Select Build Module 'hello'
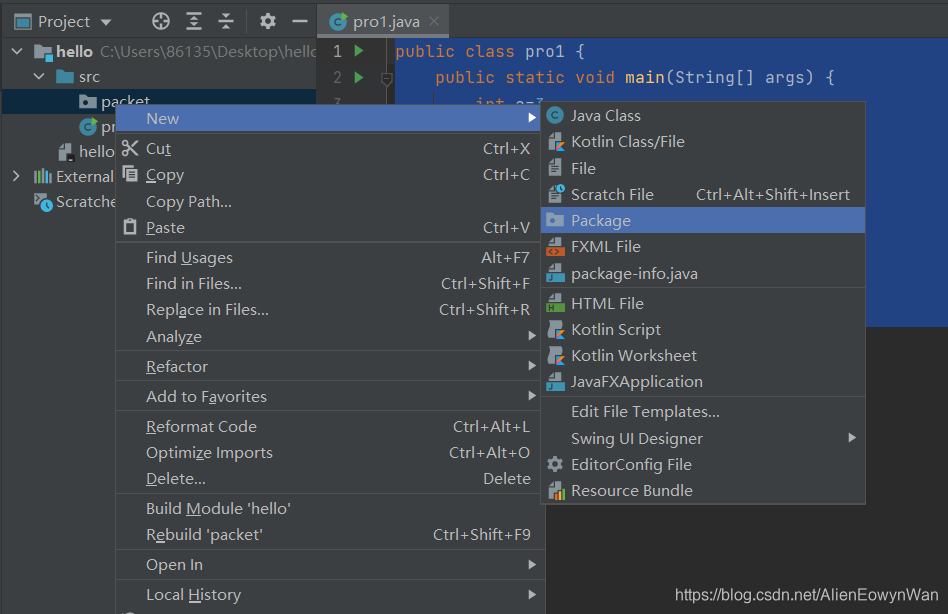Image resolution: width=948 pixels, height=614 pixels. (330, 508)
